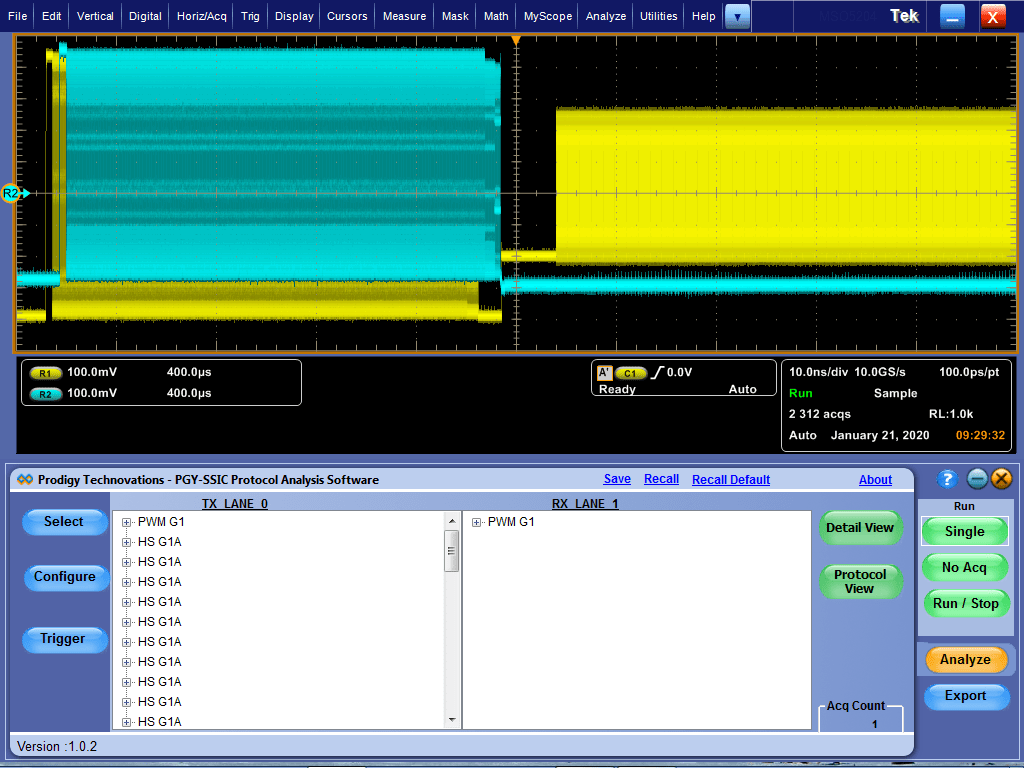Click the Analyze button in the PGY panel
The image size is (1024, 768).
pos(966,659)
